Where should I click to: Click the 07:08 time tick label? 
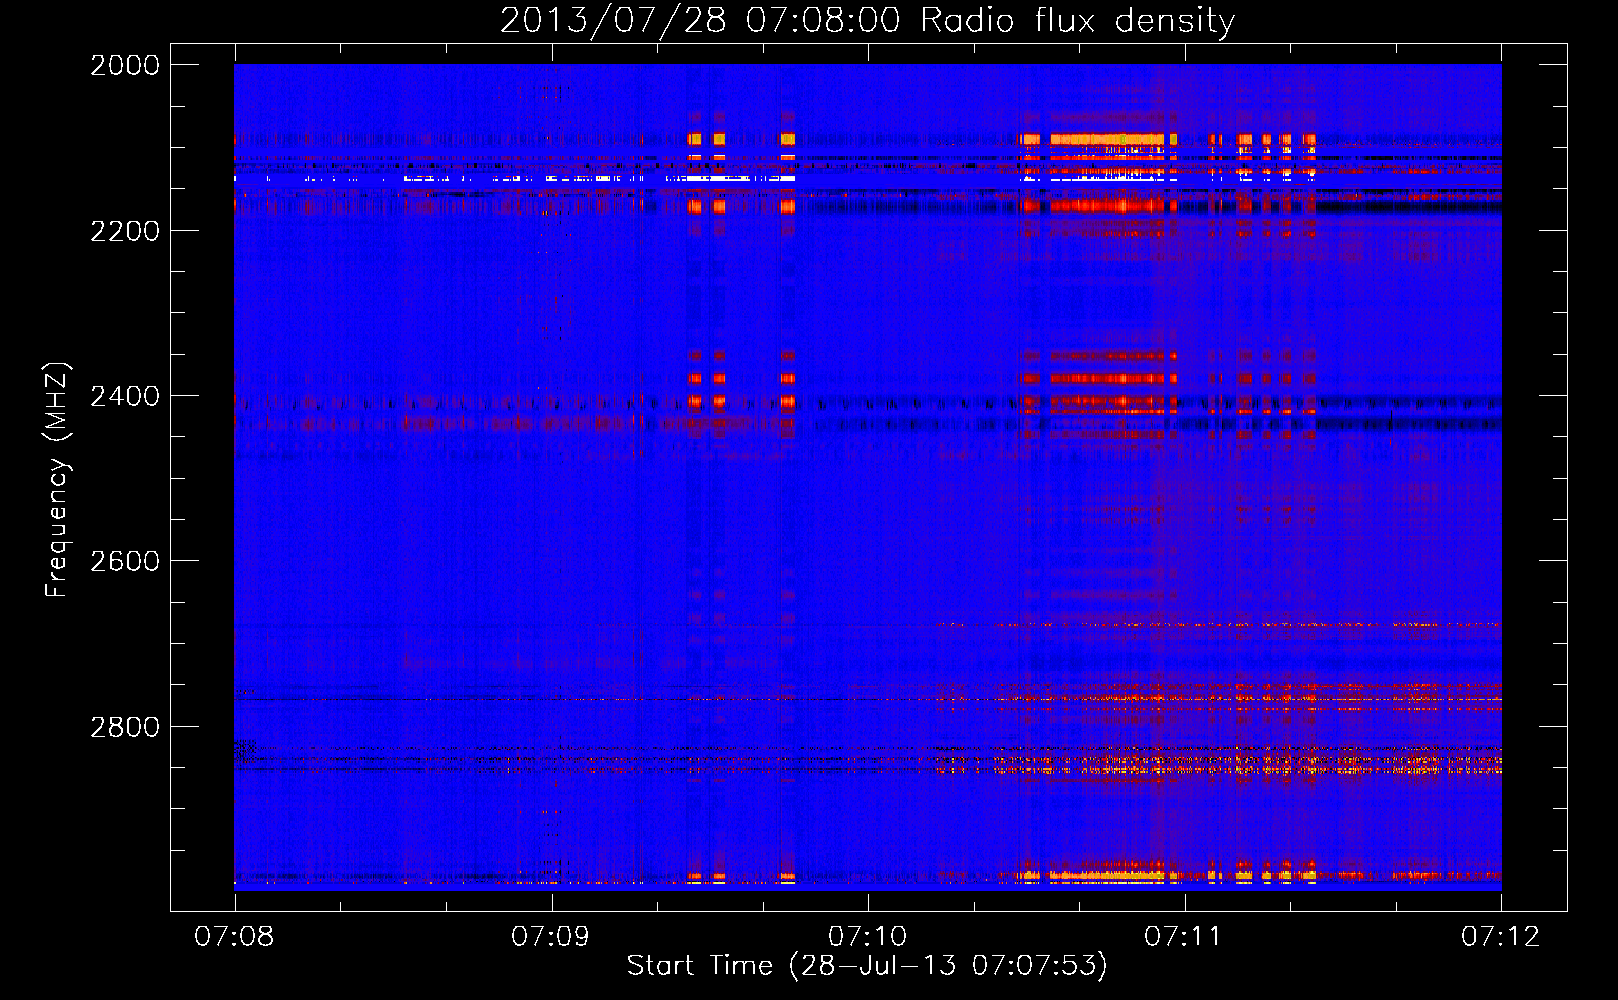234,937
